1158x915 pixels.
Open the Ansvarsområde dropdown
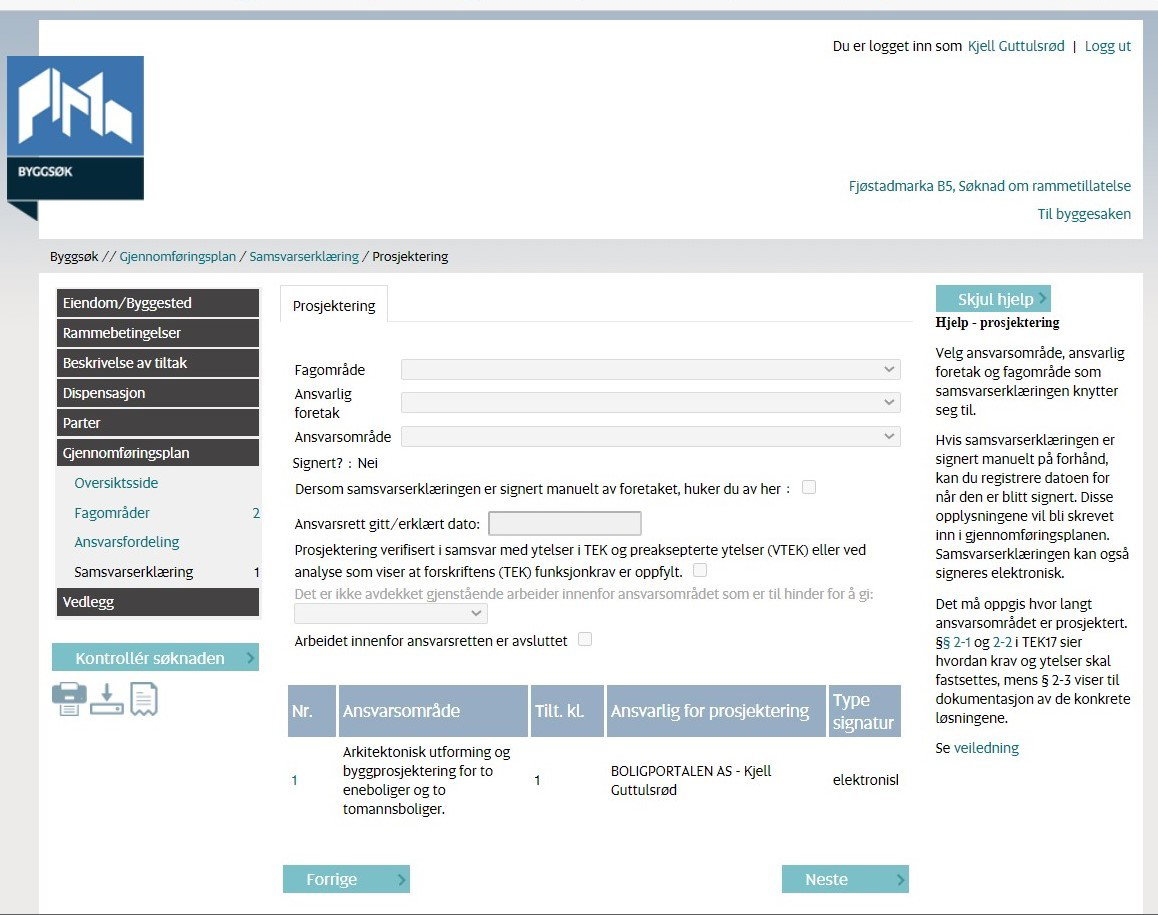pyautogui.click(x=650, y=437)
